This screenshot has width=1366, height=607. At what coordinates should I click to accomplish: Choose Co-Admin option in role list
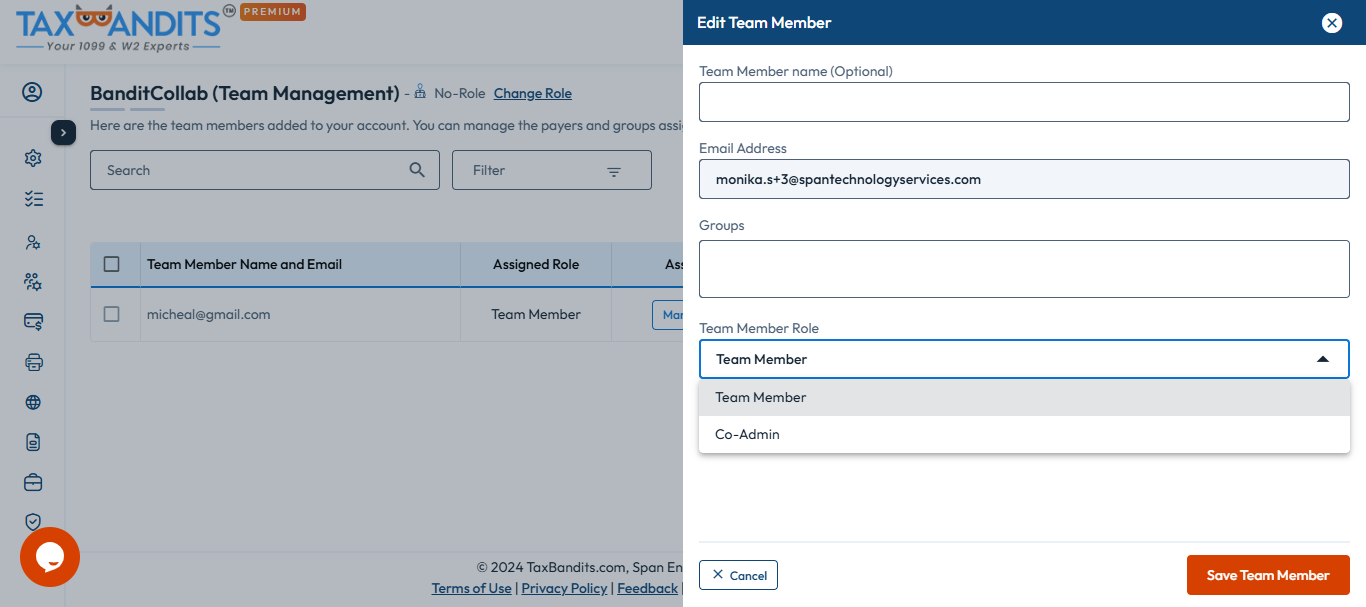pyautogui.click(x=1024, y=434)
